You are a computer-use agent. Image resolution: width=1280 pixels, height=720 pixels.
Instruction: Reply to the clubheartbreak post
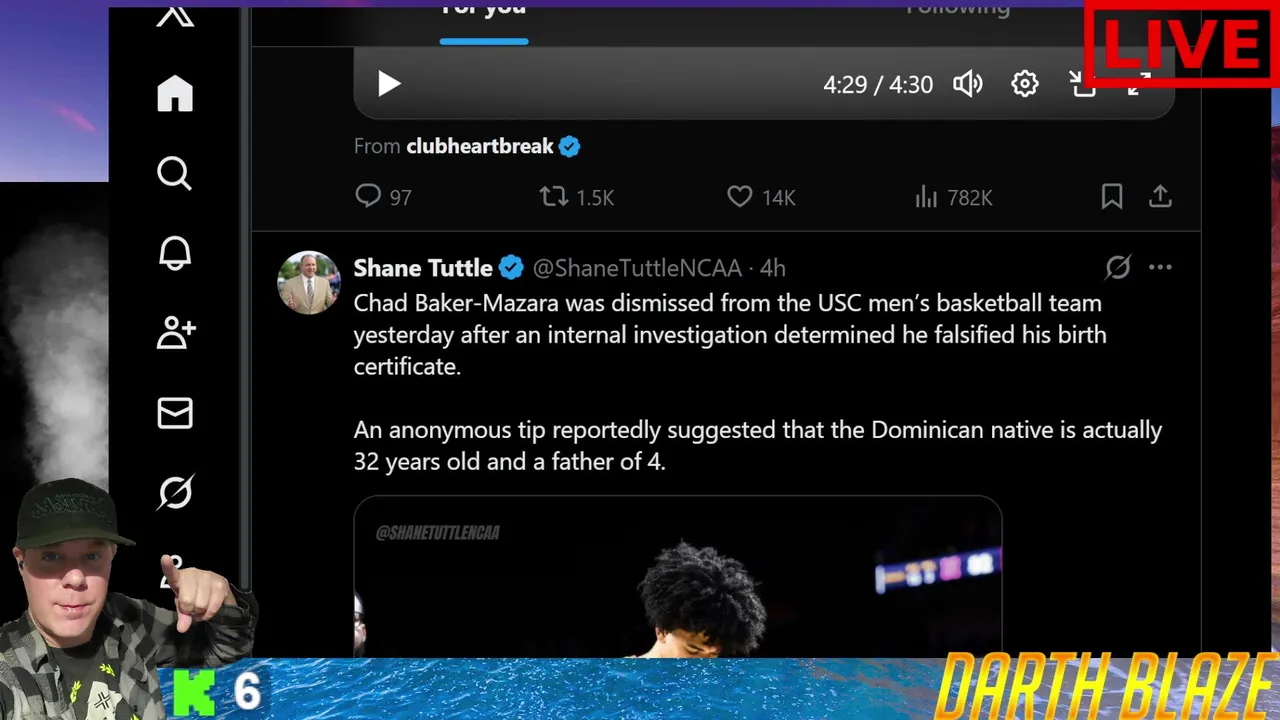[x=383, y=197]
